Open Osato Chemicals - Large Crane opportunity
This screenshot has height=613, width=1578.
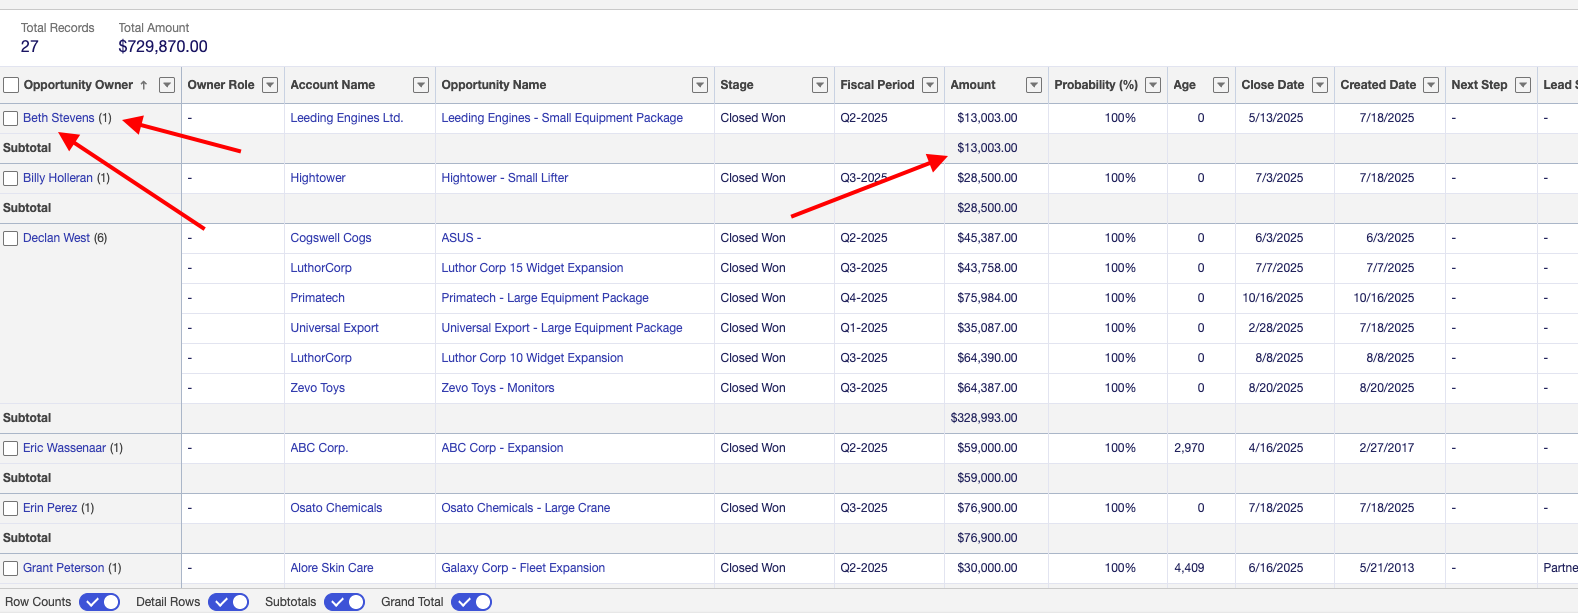coord(526,508)
